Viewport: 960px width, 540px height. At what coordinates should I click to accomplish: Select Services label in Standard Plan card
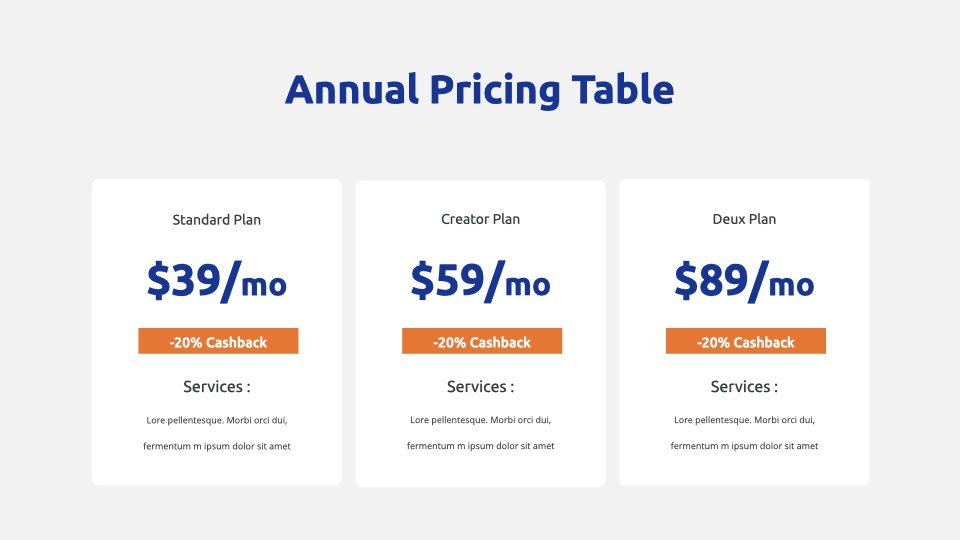click(217, 387)
